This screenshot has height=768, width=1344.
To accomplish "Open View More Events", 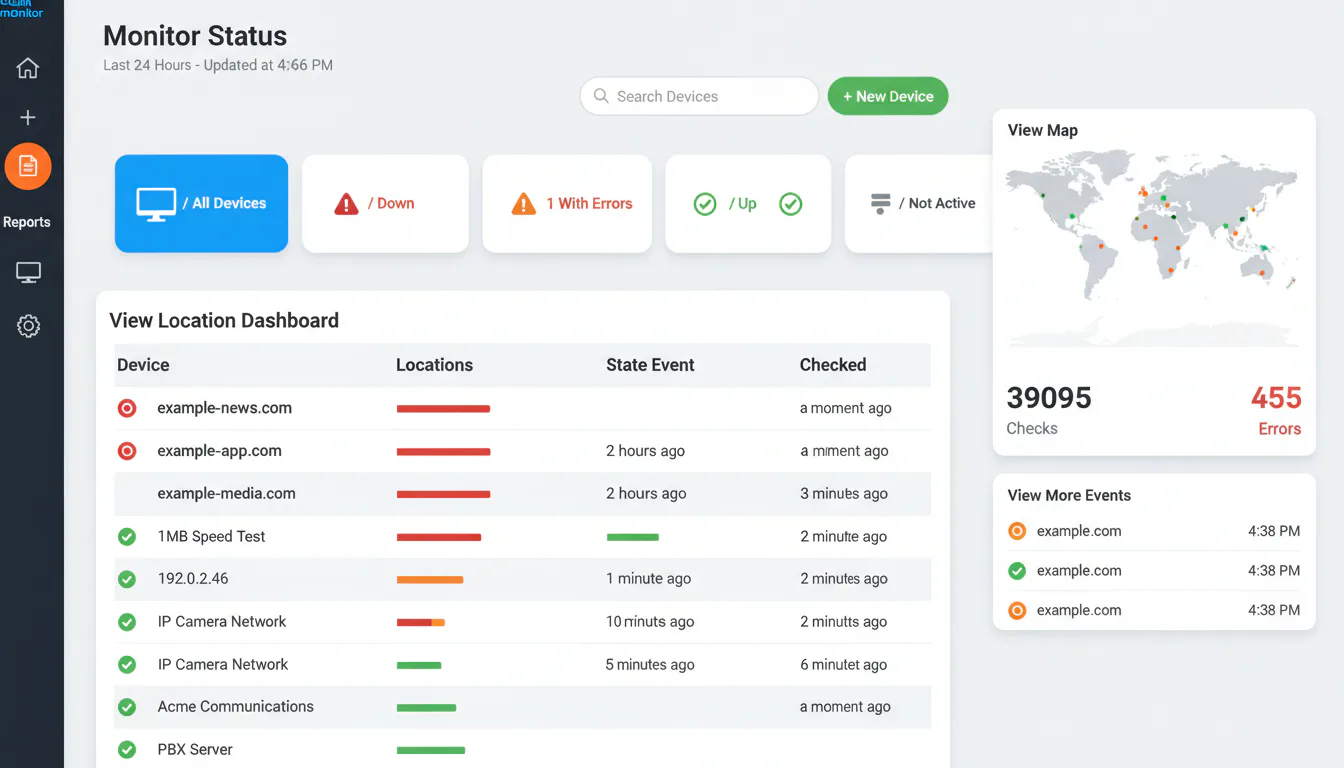I will coord(1069,495).
